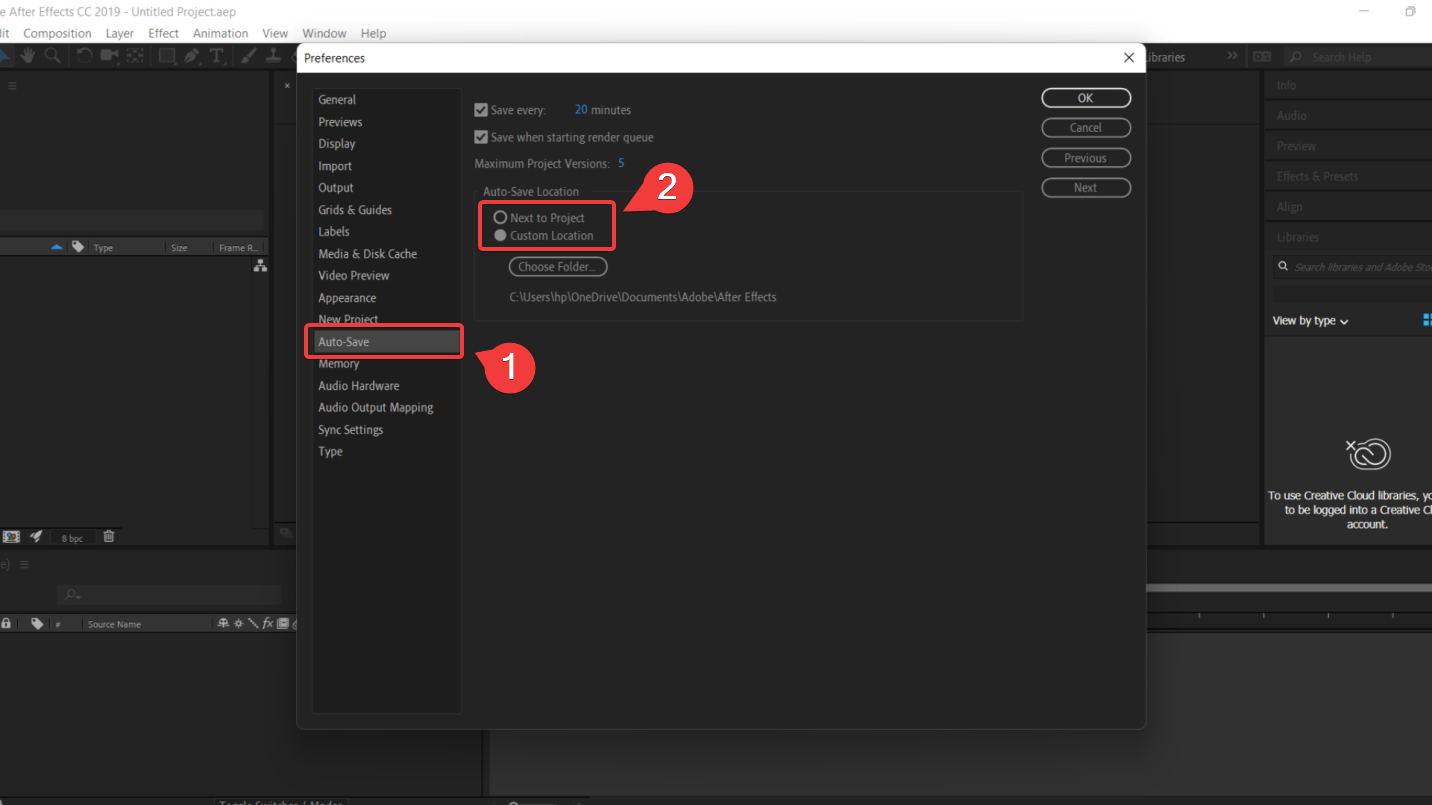Click the new composition icon in Project panel

(x=11, y=537)
